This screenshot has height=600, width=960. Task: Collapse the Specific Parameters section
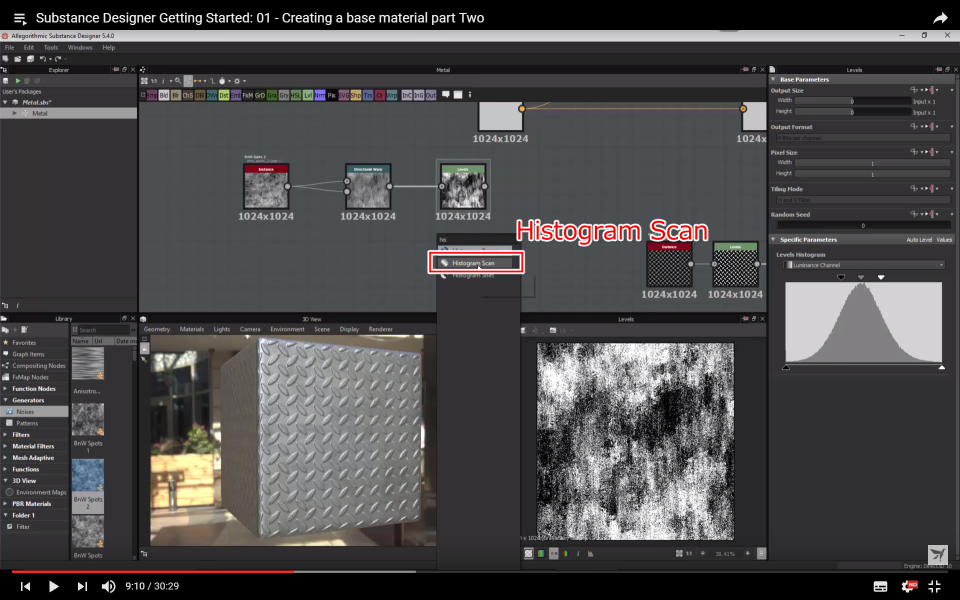pos(773,239)
